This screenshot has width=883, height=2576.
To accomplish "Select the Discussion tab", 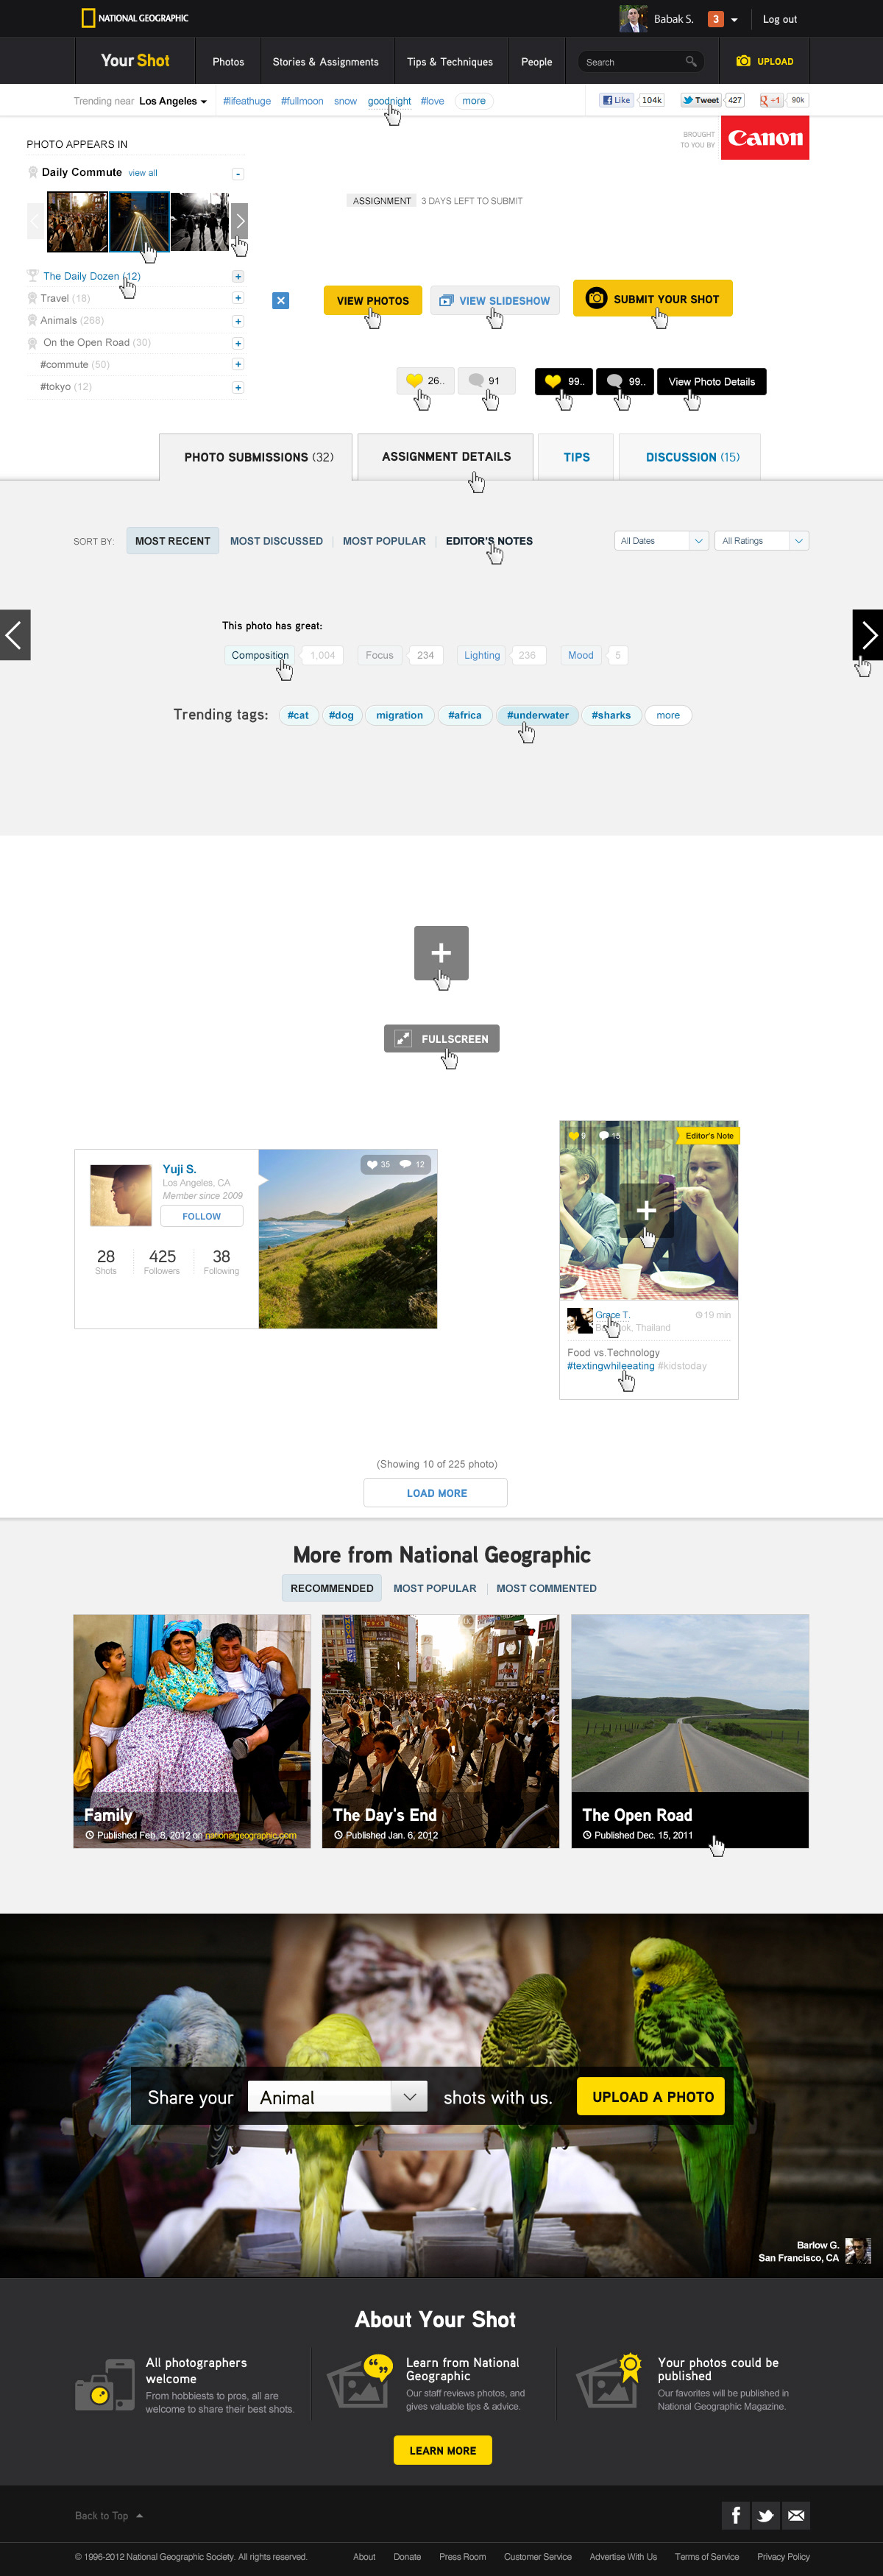I will [692, 457].
